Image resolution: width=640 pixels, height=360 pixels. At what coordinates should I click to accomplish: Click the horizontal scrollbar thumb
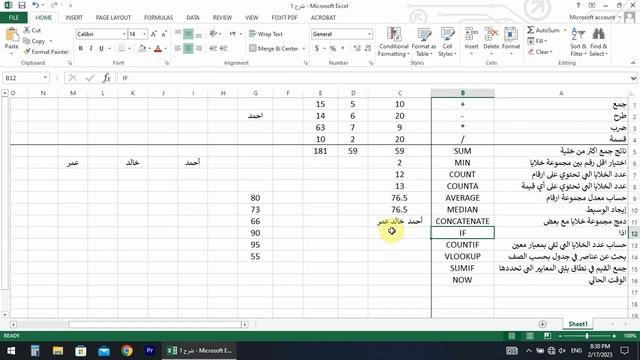pos(155,324)
